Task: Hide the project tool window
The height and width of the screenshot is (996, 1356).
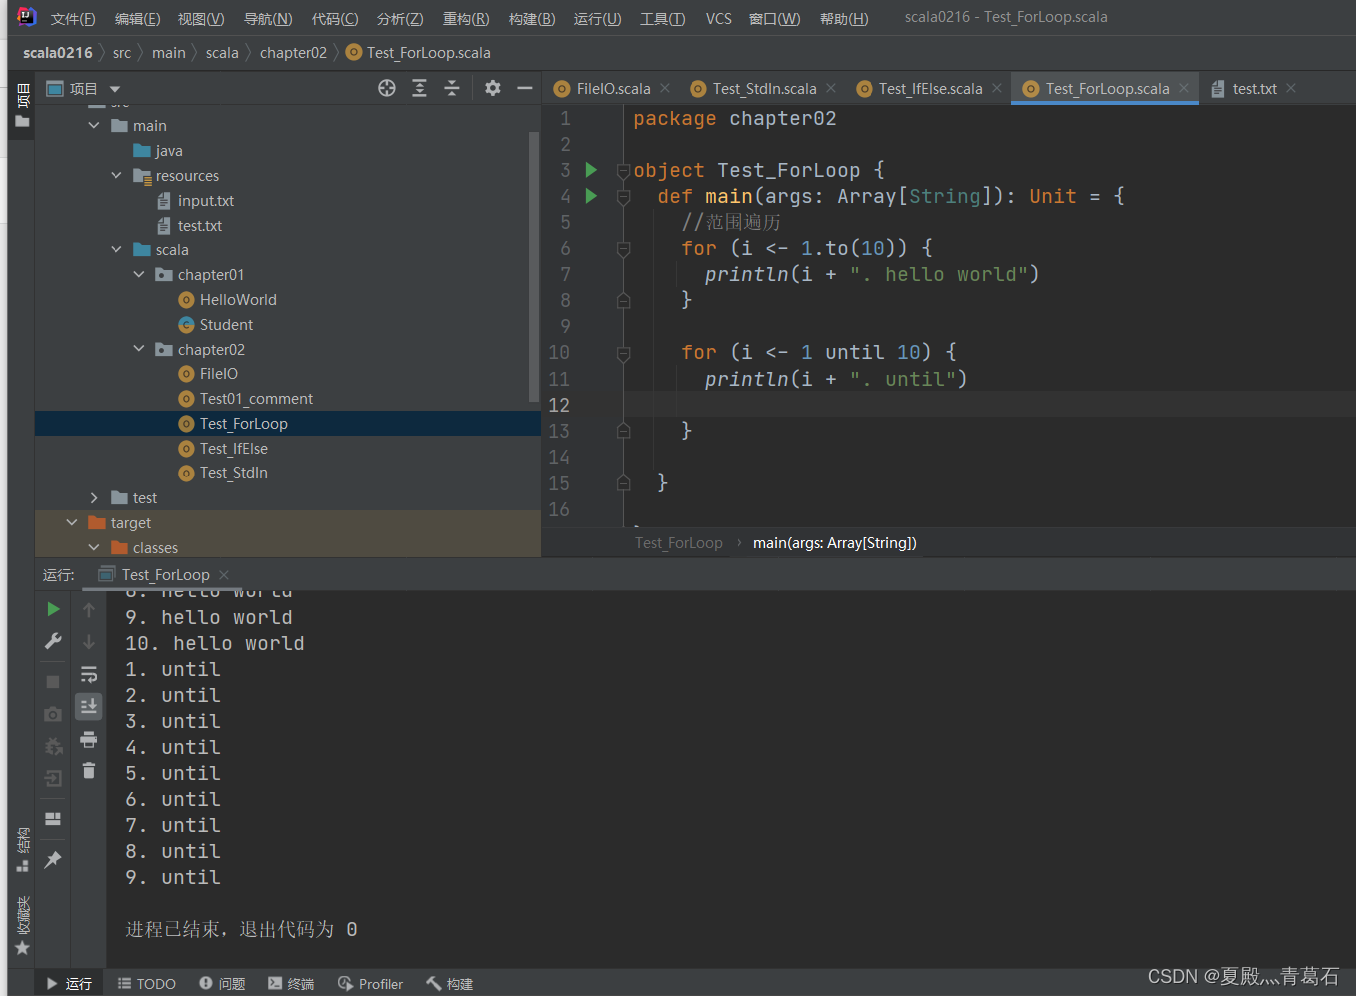Action: pos(524,88)
